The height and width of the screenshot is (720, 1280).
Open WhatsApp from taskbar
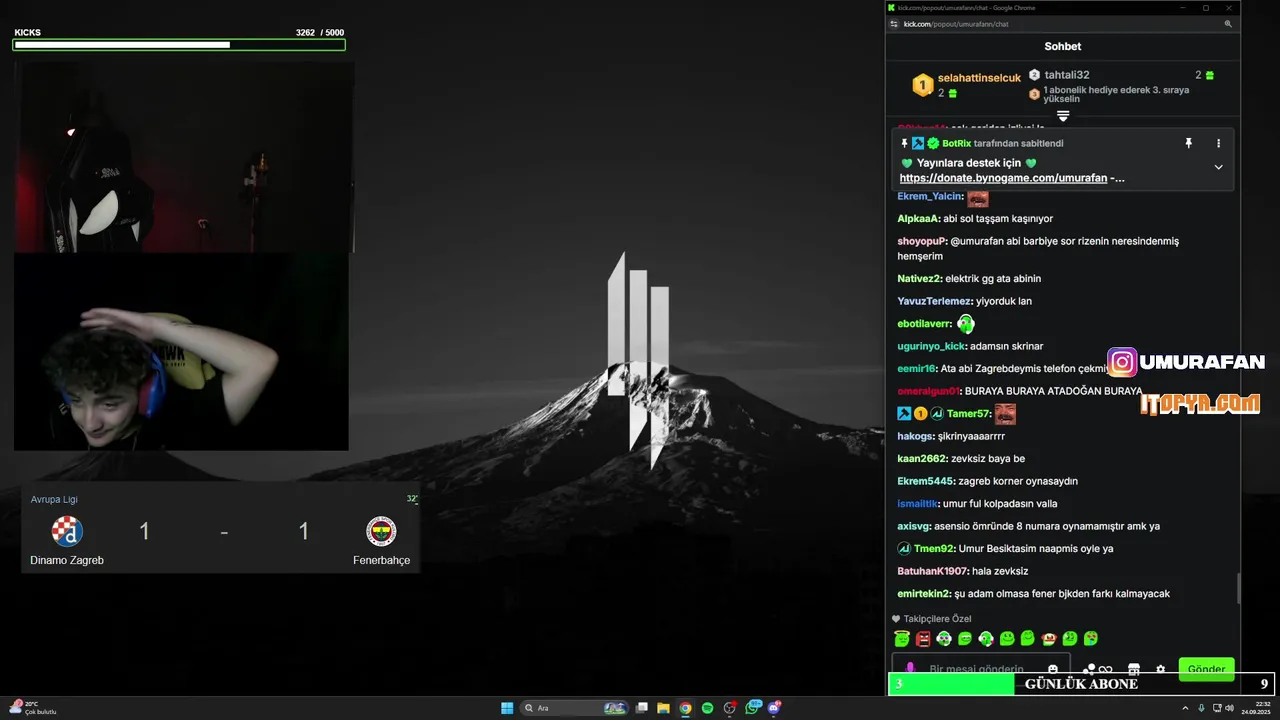(x=752, y=708)
